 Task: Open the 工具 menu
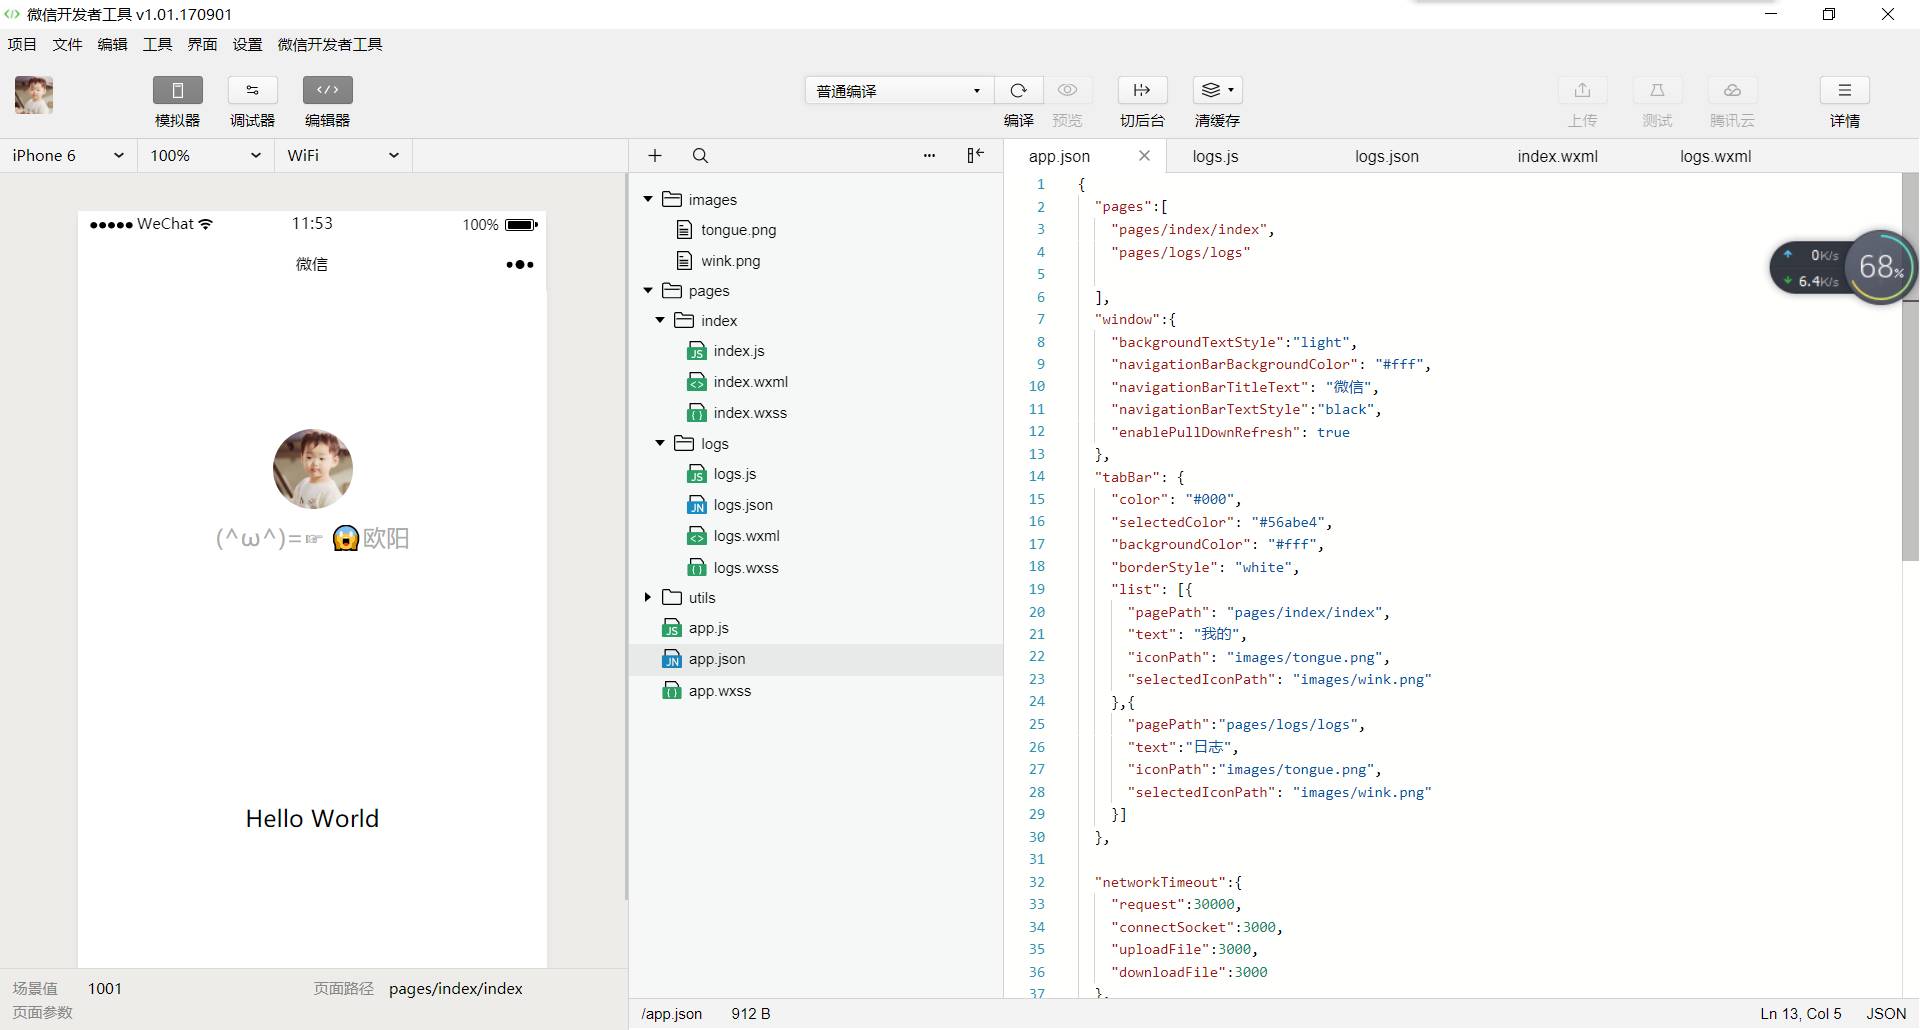[157, 44]
